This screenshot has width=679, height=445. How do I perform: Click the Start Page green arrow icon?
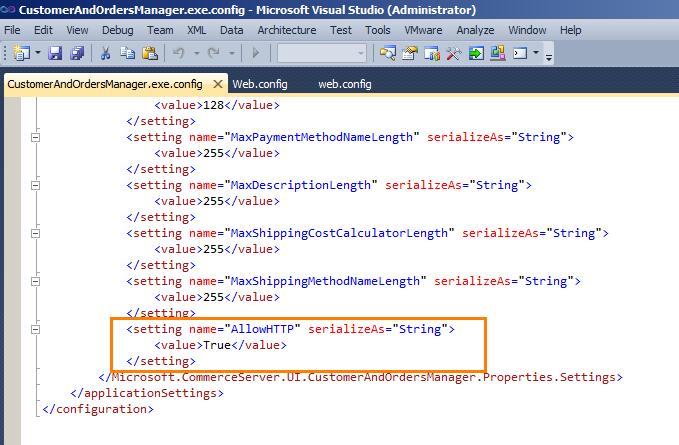(476, 53)
